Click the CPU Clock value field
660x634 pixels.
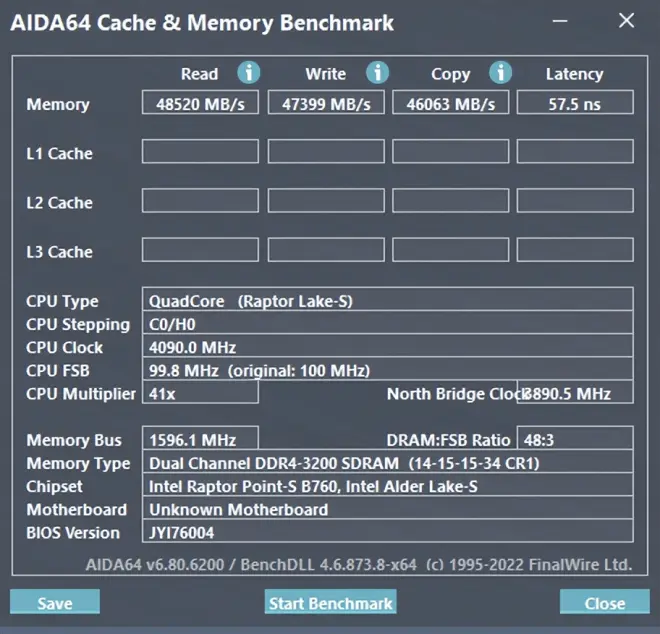[387, 347]
